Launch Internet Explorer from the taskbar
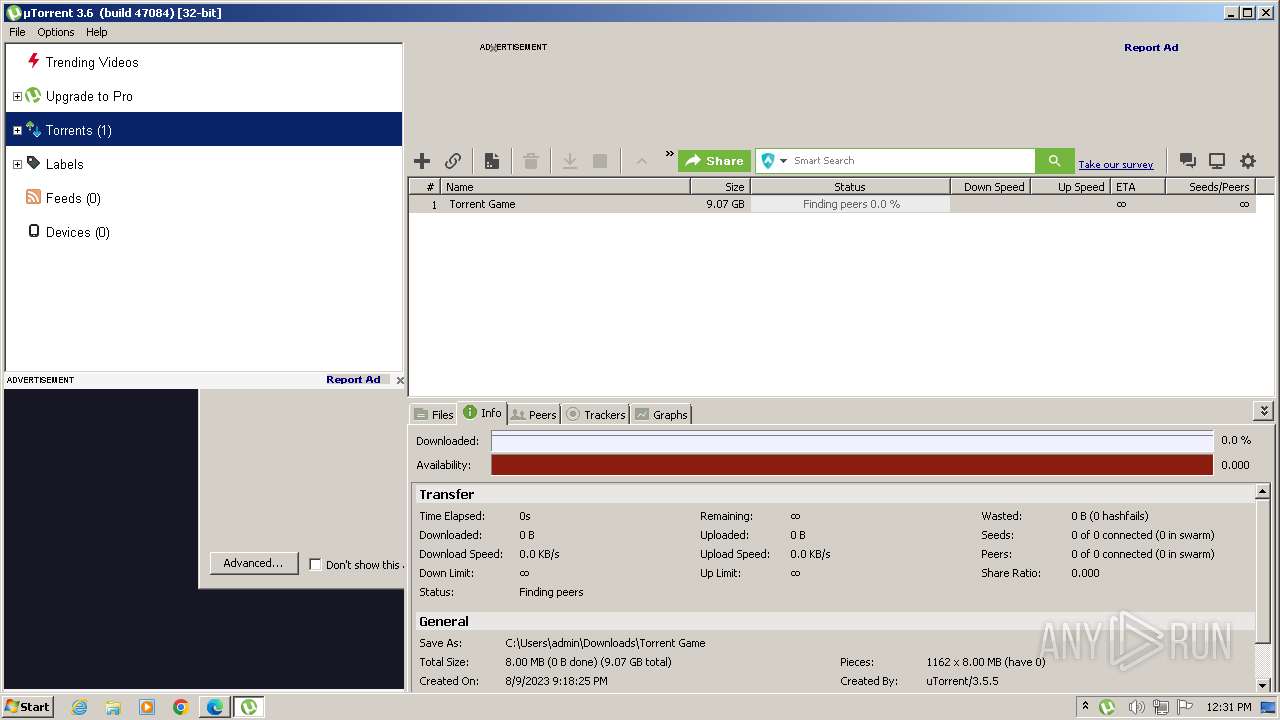 [79, 707]
